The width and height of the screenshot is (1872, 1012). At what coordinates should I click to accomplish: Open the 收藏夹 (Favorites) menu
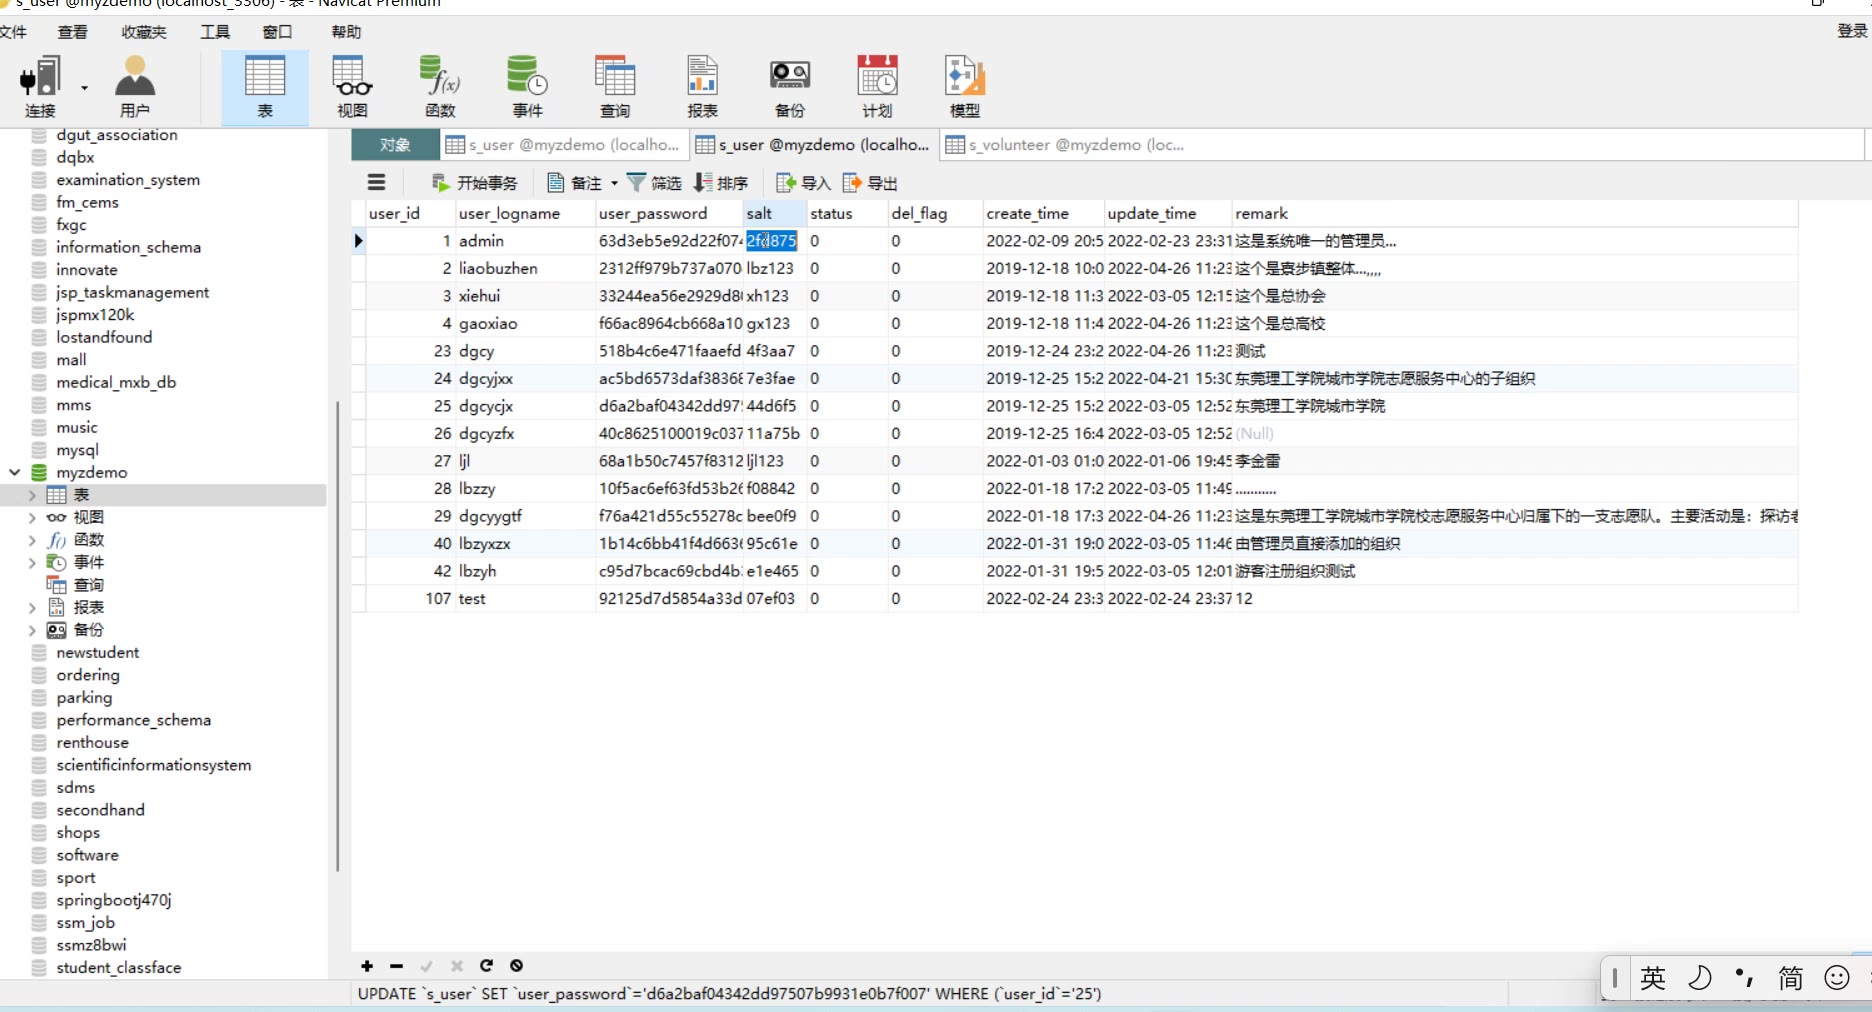tap(144, 32)
